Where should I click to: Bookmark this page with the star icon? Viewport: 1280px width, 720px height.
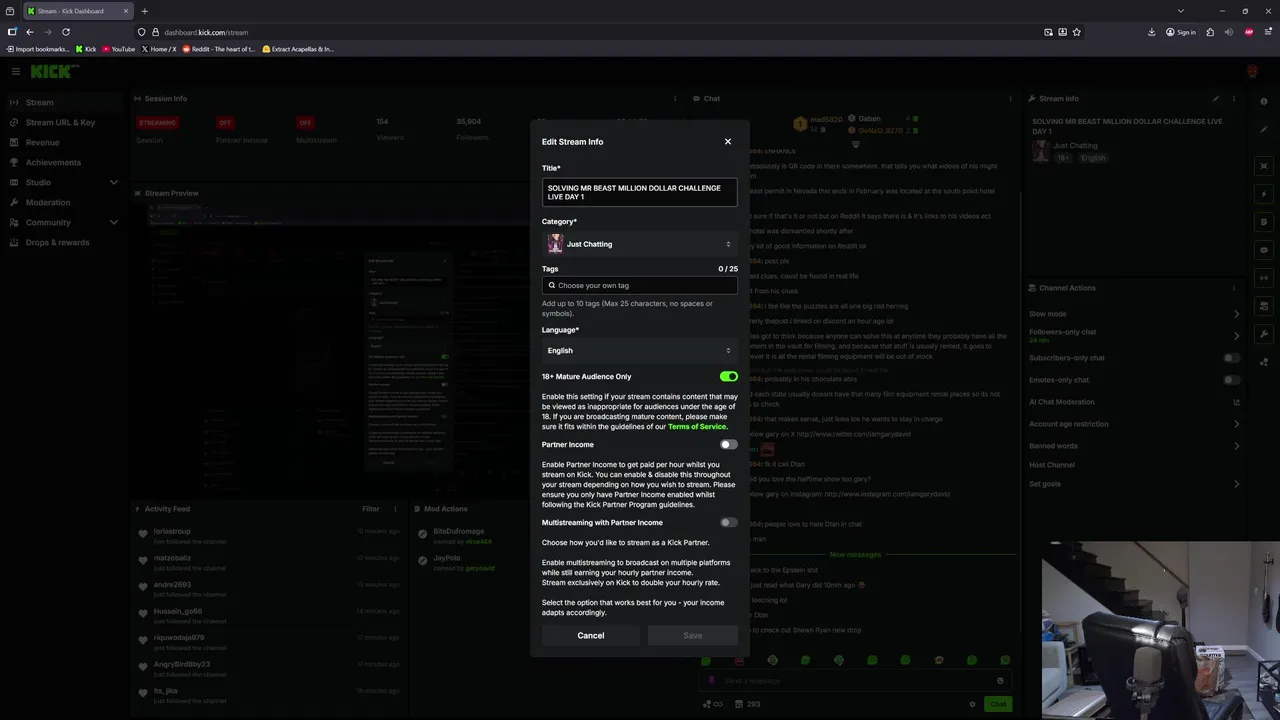click(1077, 32)
